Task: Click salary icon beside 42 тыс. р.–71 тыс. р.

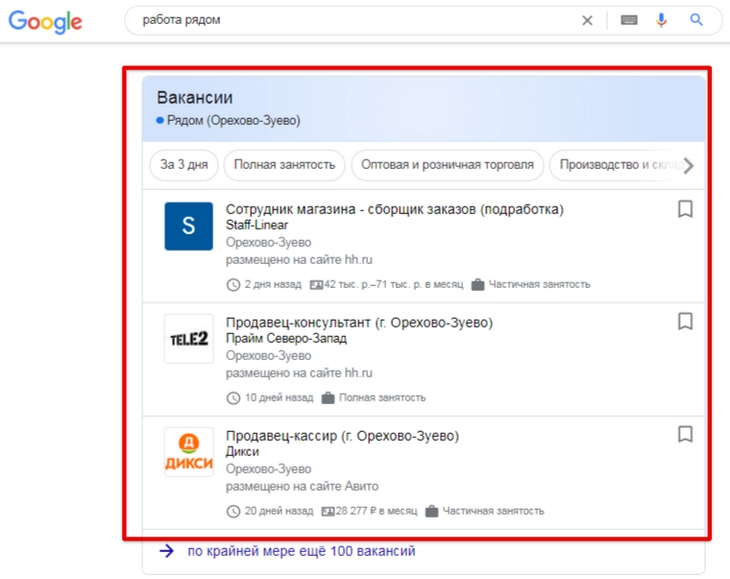Action: point(317,284)
